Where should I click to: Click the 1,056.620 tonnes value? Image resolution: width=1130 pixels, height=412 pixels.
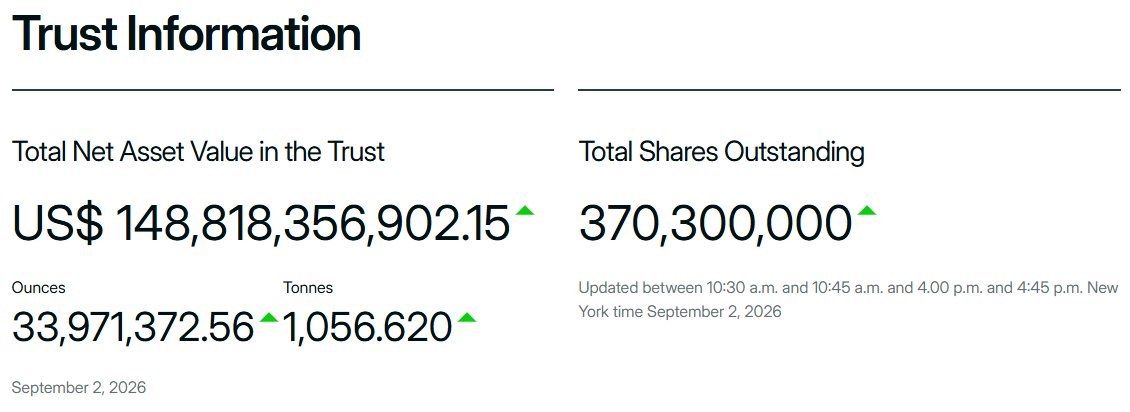tap(368, 327)
